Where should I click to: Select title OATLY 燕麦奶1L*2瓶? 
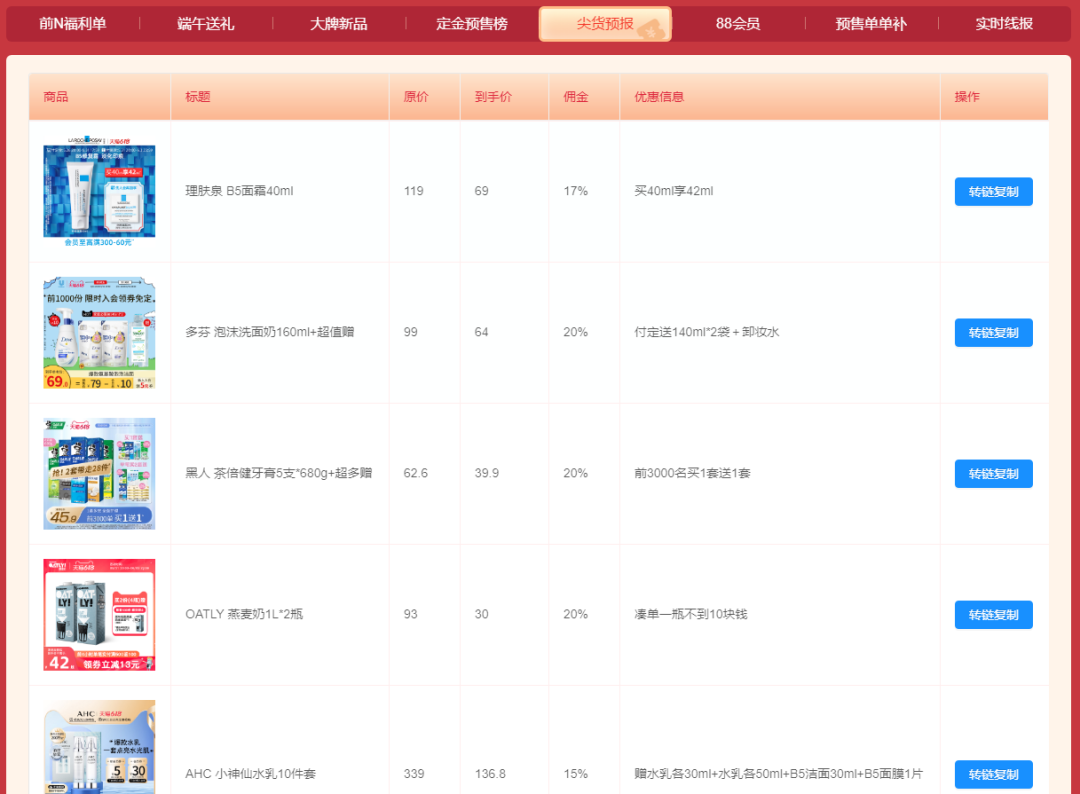(244, 615)
